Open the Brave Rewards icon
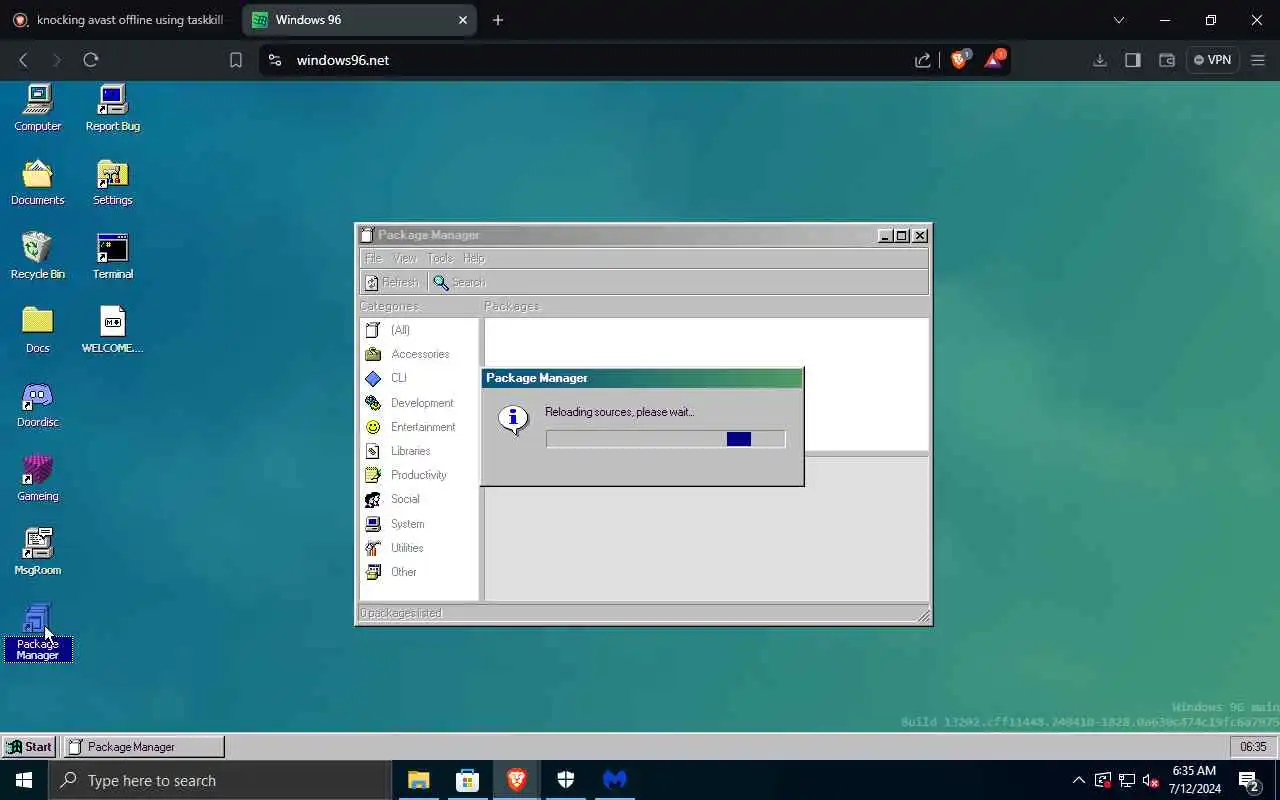Screen dimensions: 1280x800 [994, 59]
